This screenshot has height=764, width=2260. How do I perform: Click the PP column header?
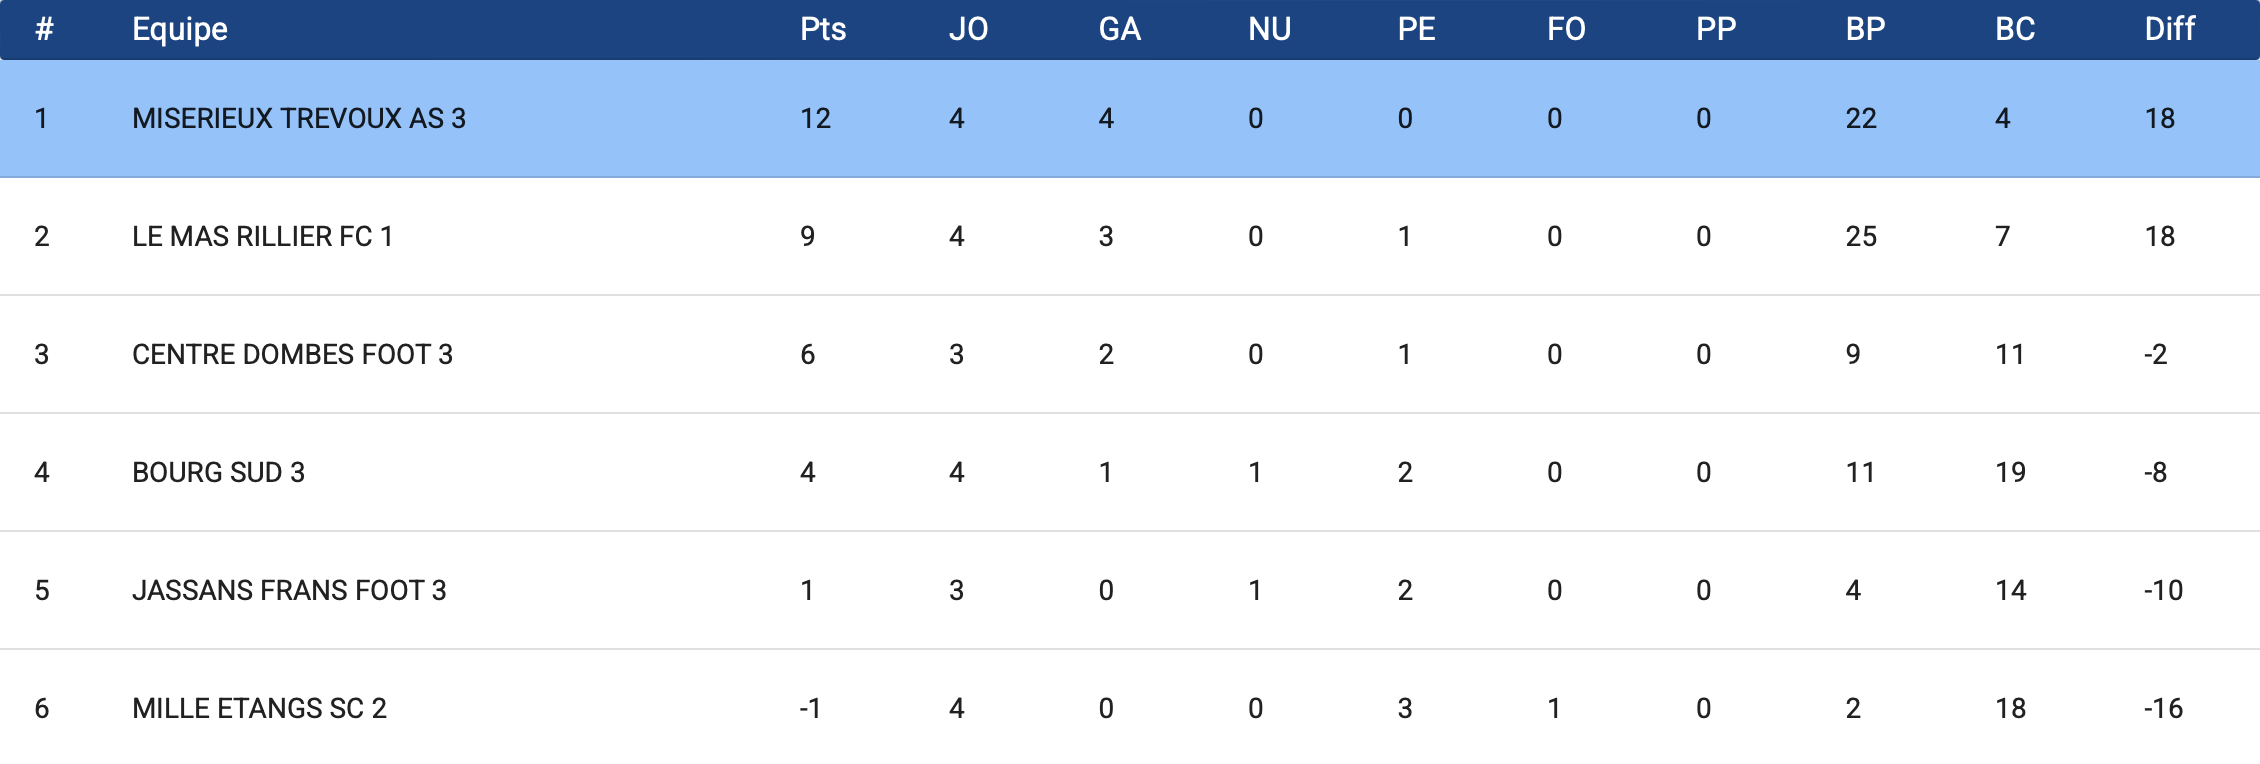(x=1716, y=29)
